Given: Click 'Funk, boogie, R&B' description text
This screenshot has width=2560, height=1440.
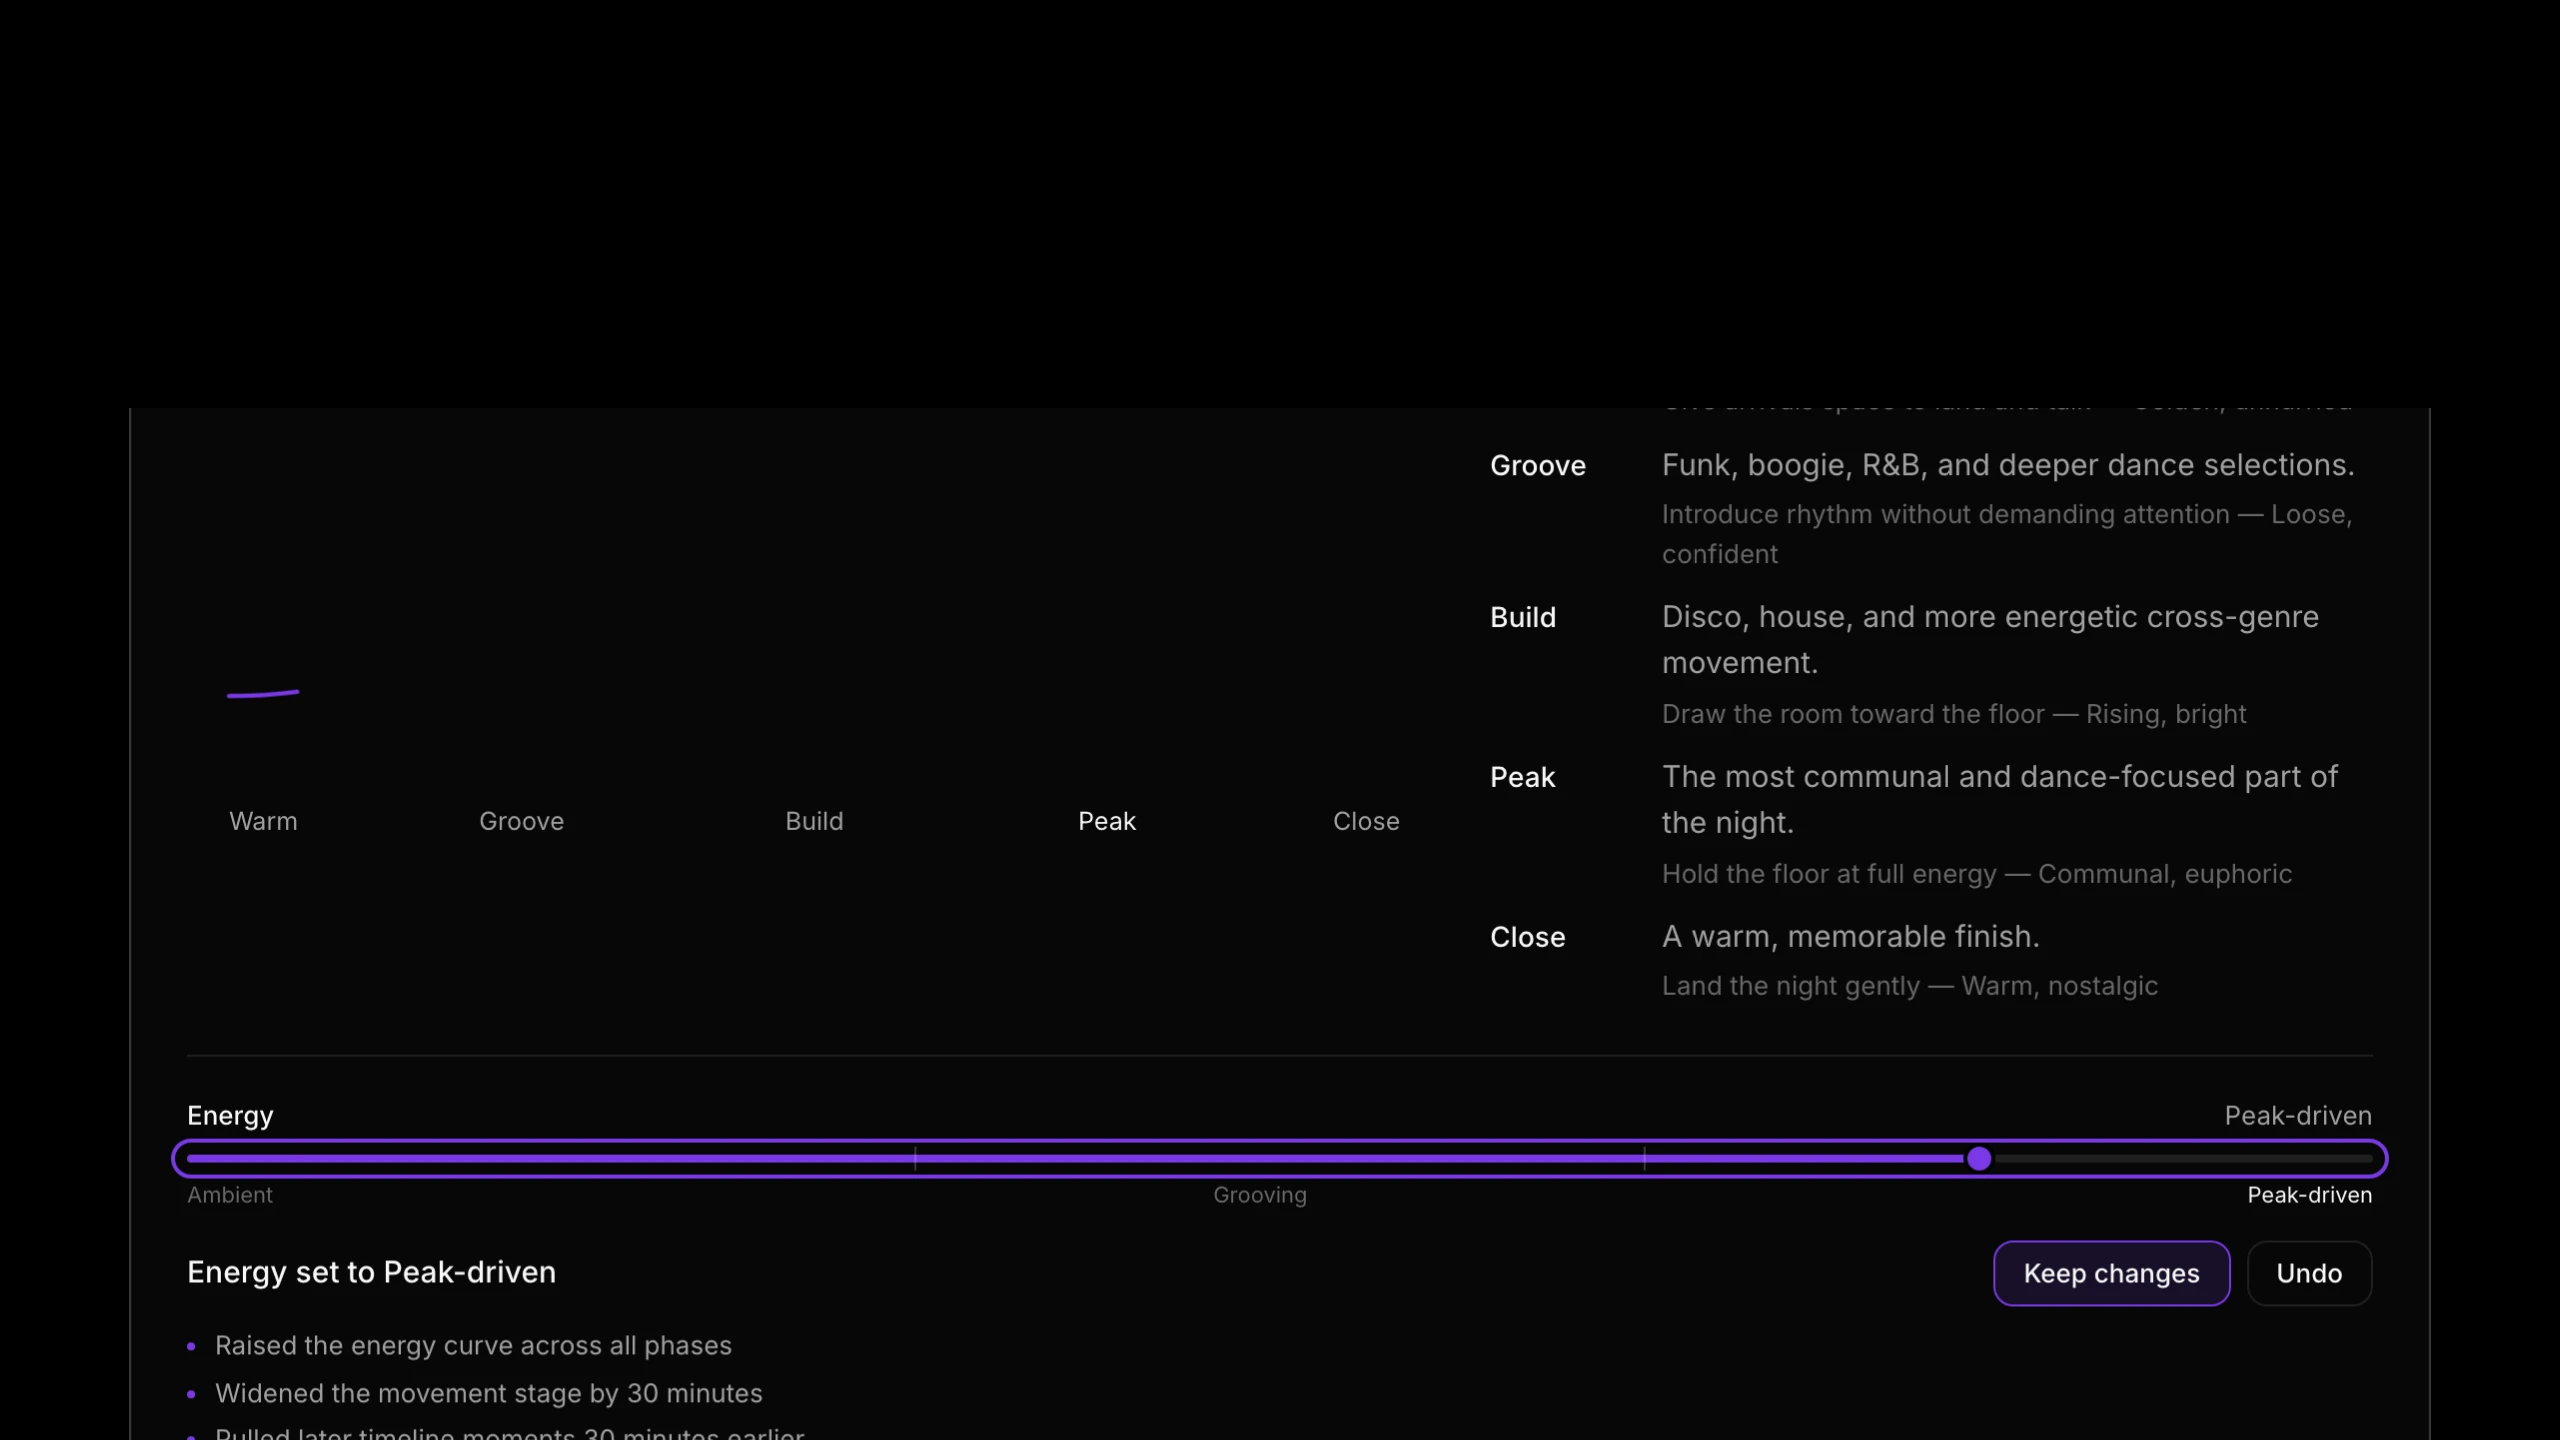Looking at the screenshot, I should tap(2008, 465).
